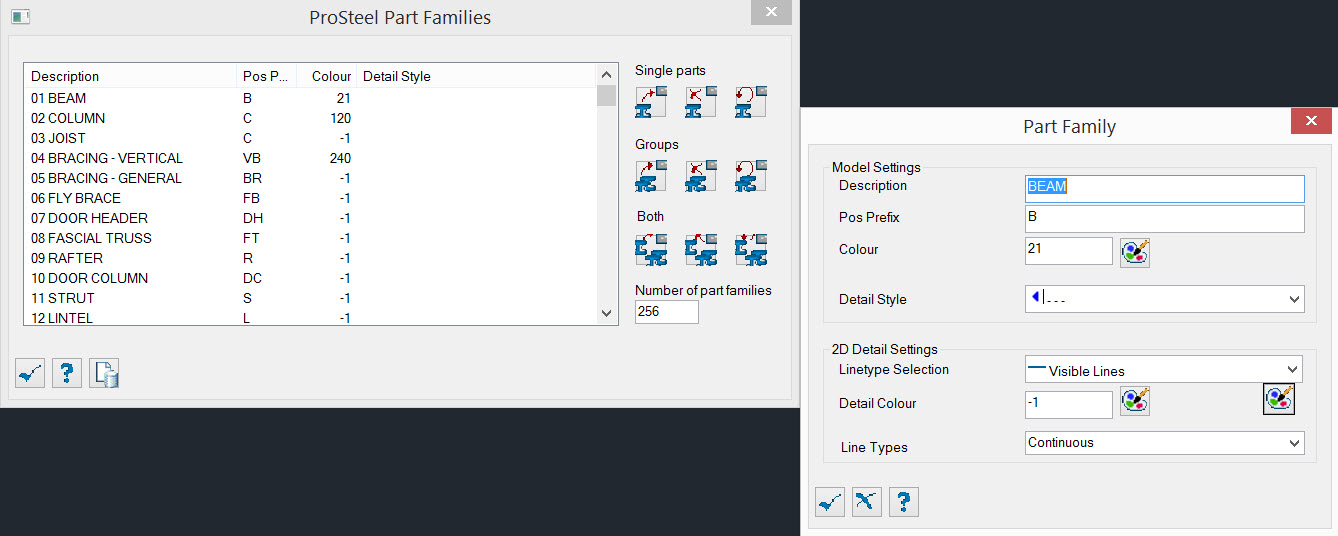Click Groups icon with curved arrow toward box

[651, 175]
